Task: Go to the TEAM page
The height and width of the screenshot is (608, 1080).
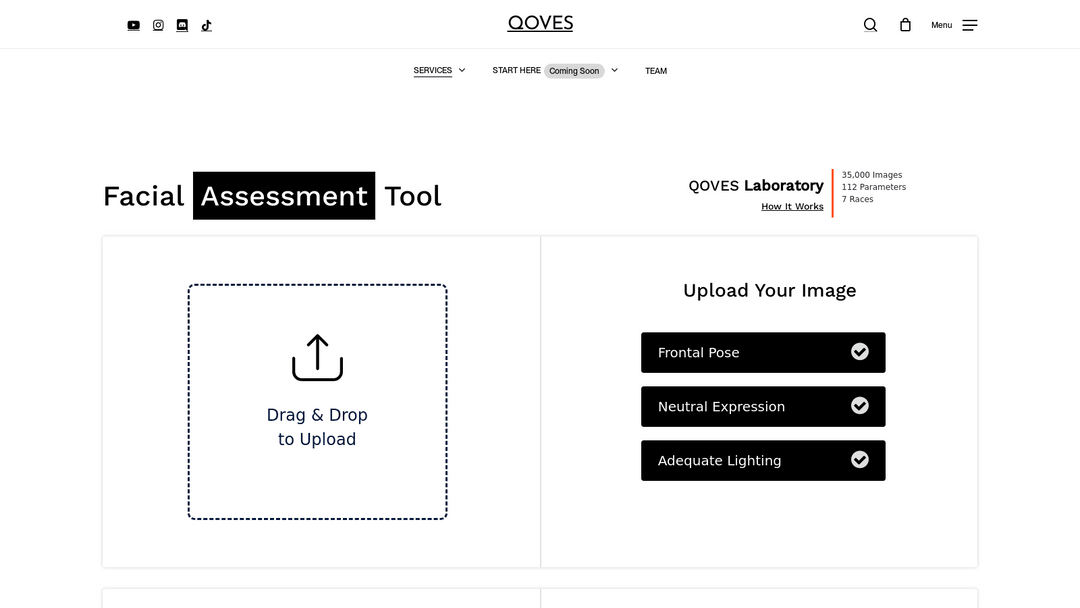Action: [656, 71]
